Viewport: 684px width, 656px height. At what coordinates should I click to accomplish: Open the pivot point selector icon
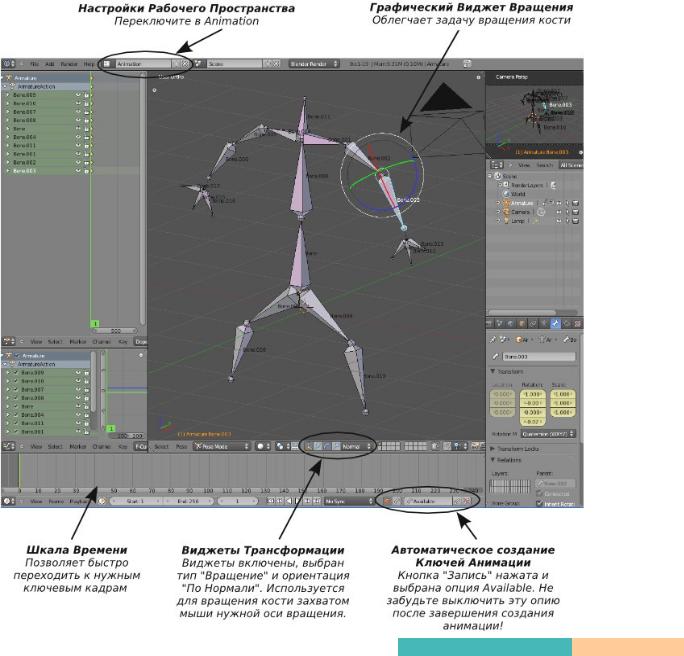pyautogui.click(x=281, y=446)
